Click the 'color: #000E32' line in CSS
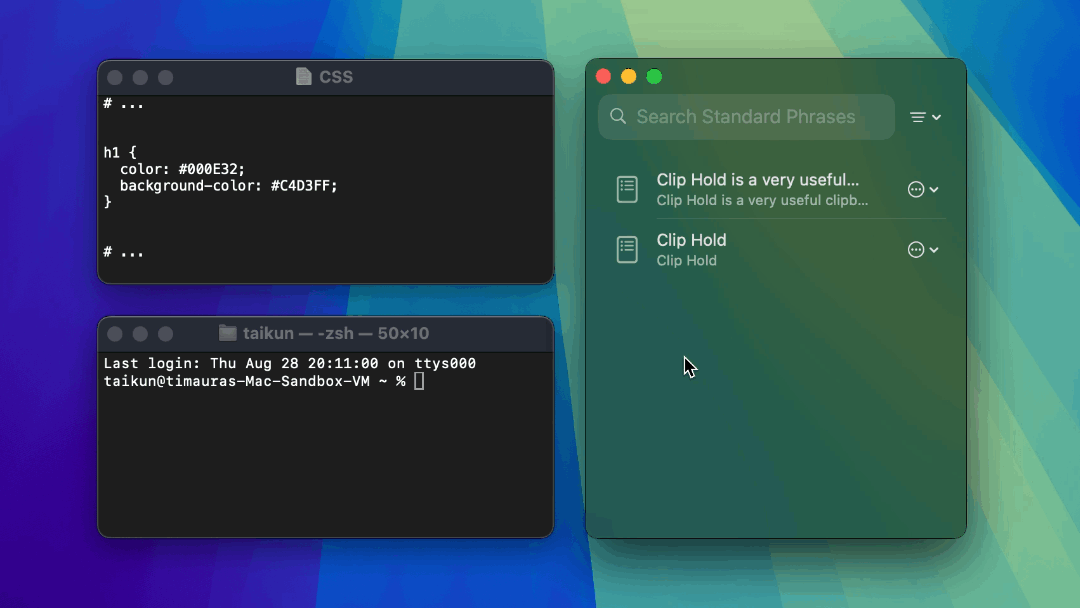The height and width of the screenshot is (608, 1080). point(182,169)
